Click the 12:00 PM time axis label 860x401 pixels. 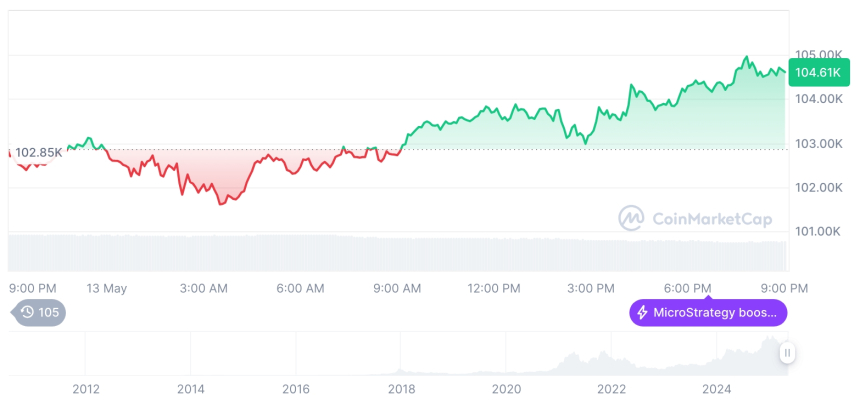(494, 288)
